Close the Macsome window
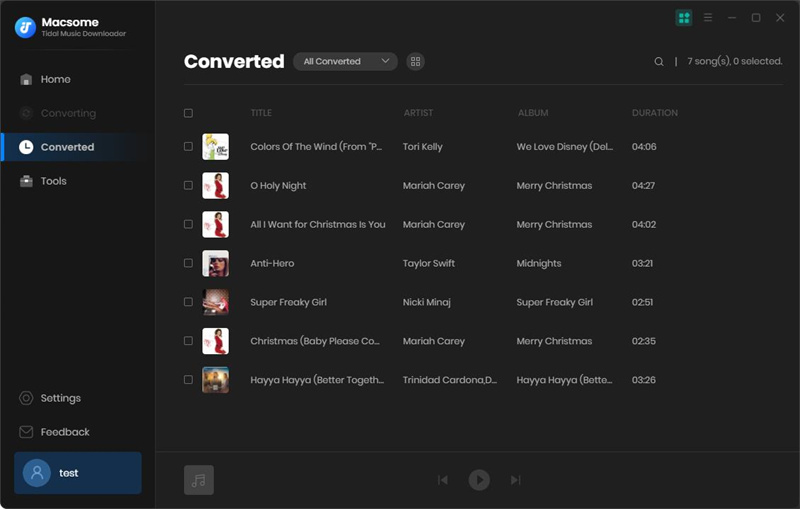The width and height of the screenshot is (800, 509). [x=780, y=18]
